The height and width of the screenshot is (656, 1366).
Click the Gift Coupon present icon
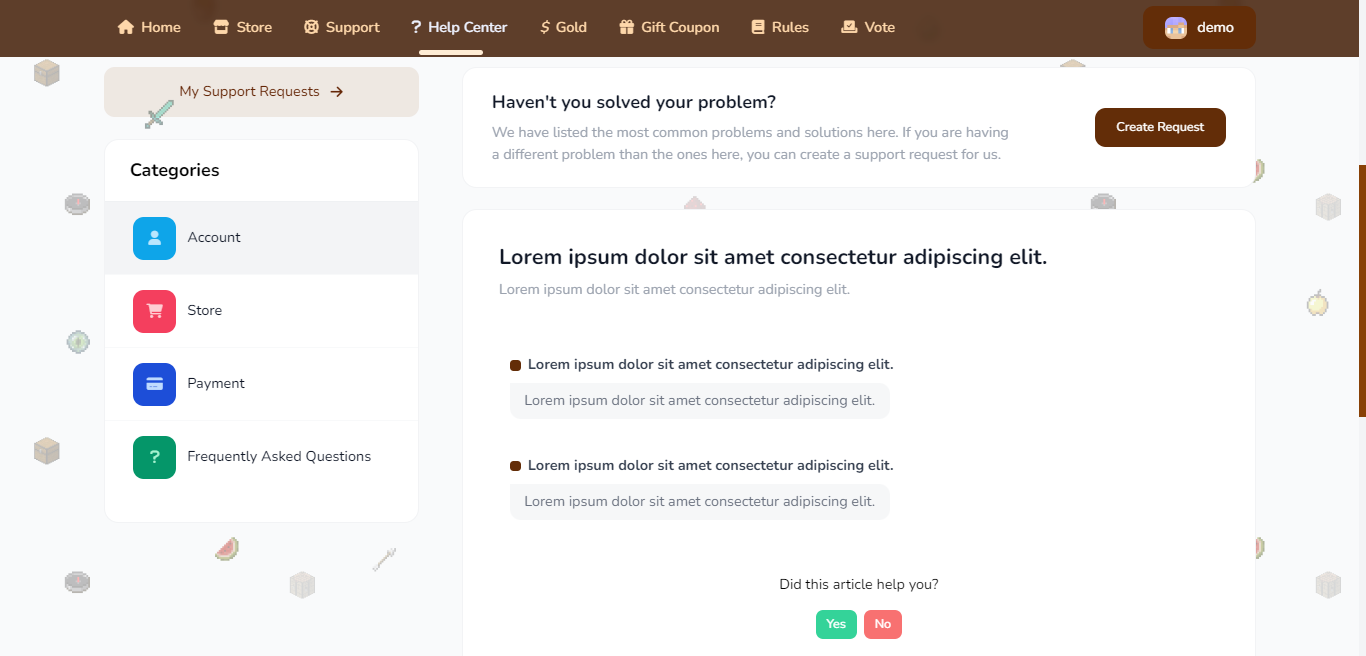[627, 27]
